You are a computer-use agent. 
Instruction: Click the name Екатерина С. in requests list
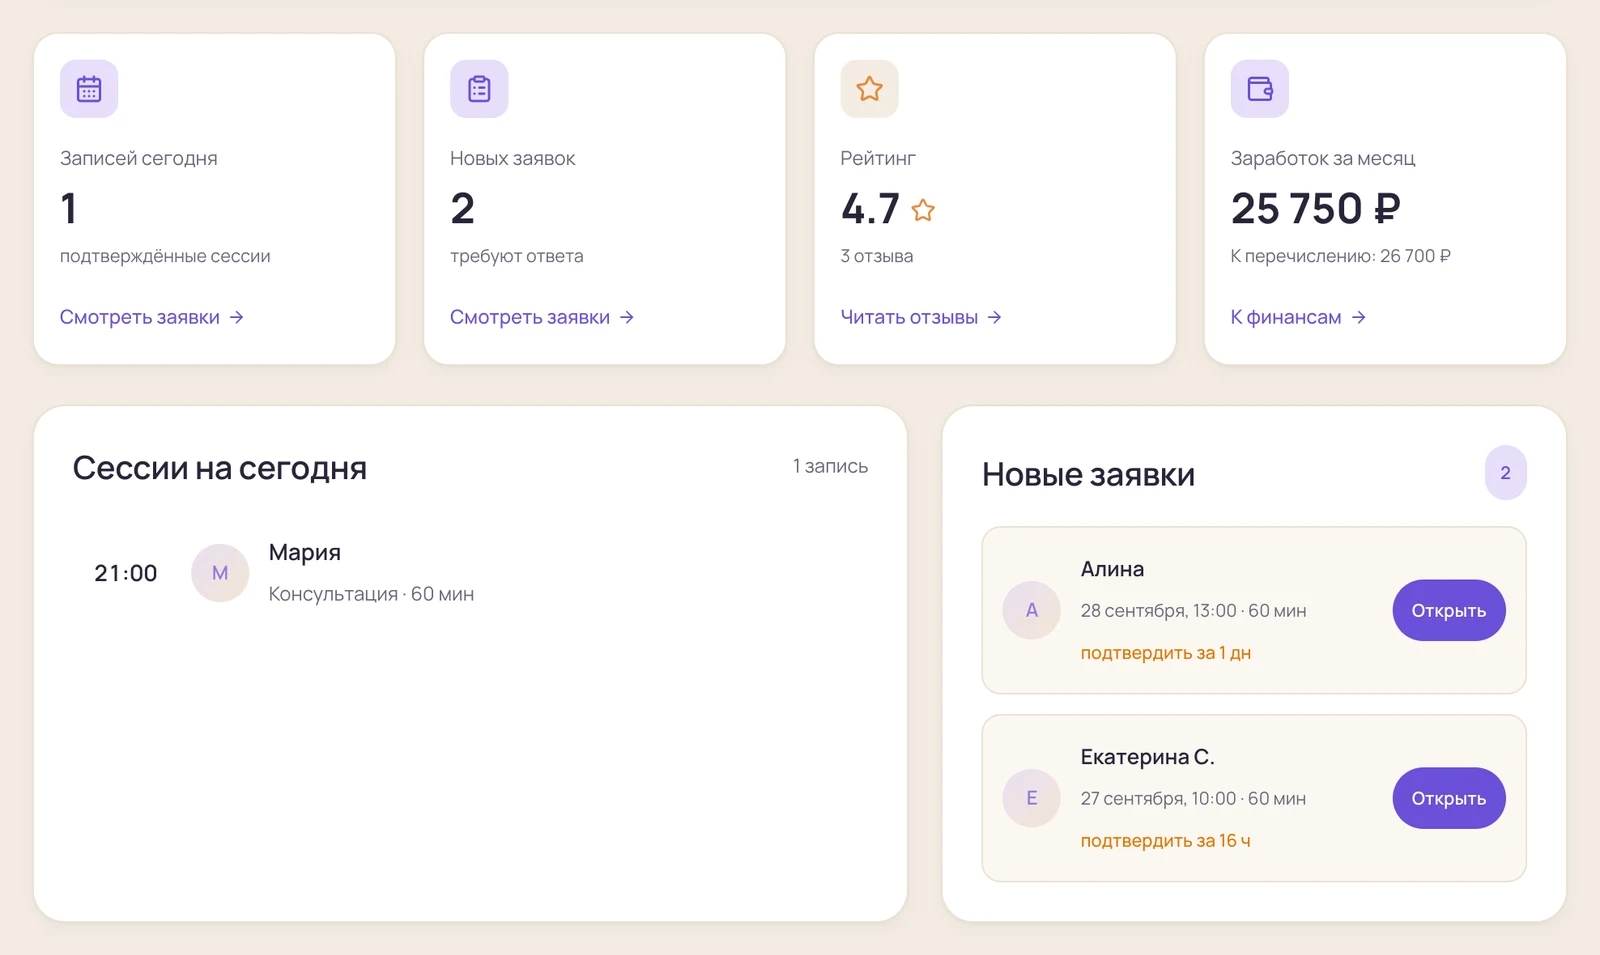[1147, 757]
